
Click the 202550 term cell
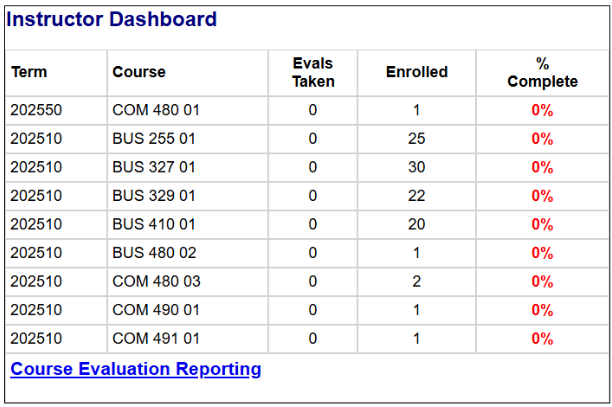point(36,111)
